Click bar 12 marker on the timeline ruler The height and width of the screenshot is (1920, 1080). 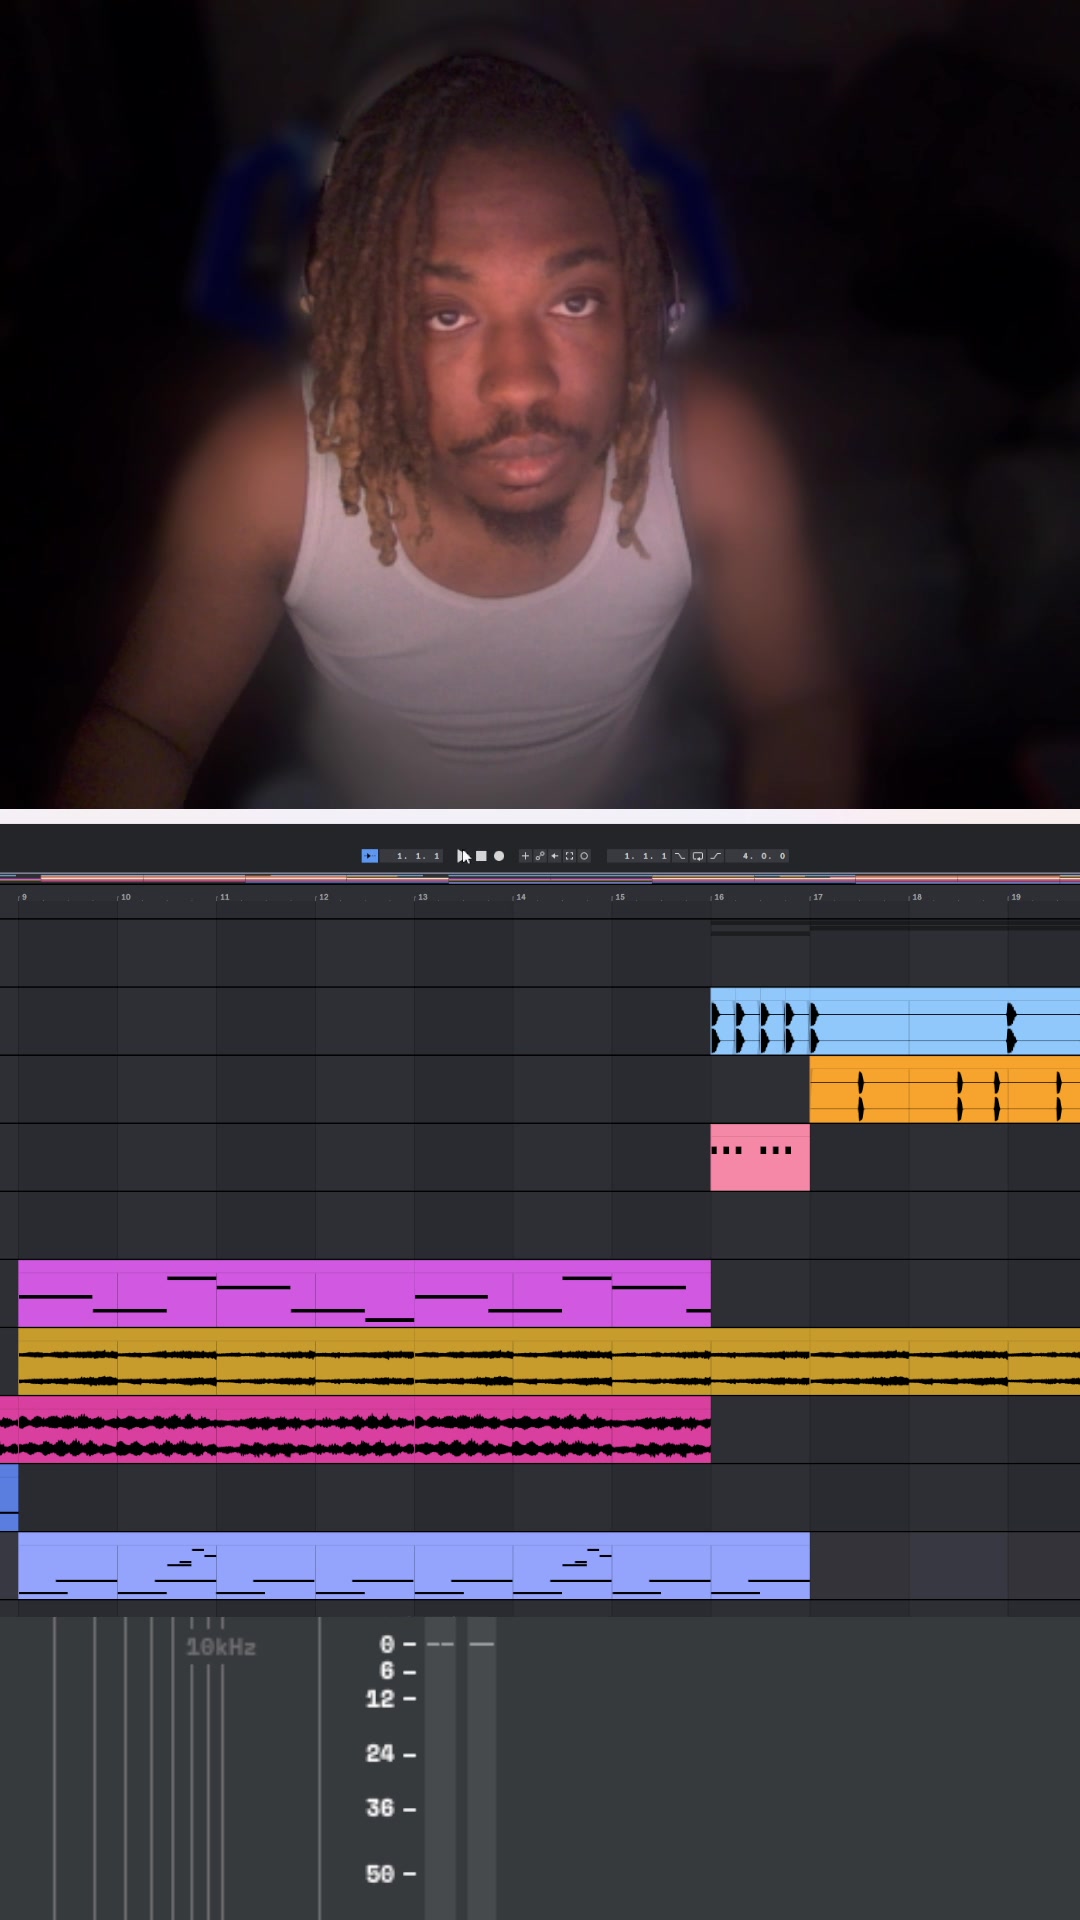coord(322,897)
